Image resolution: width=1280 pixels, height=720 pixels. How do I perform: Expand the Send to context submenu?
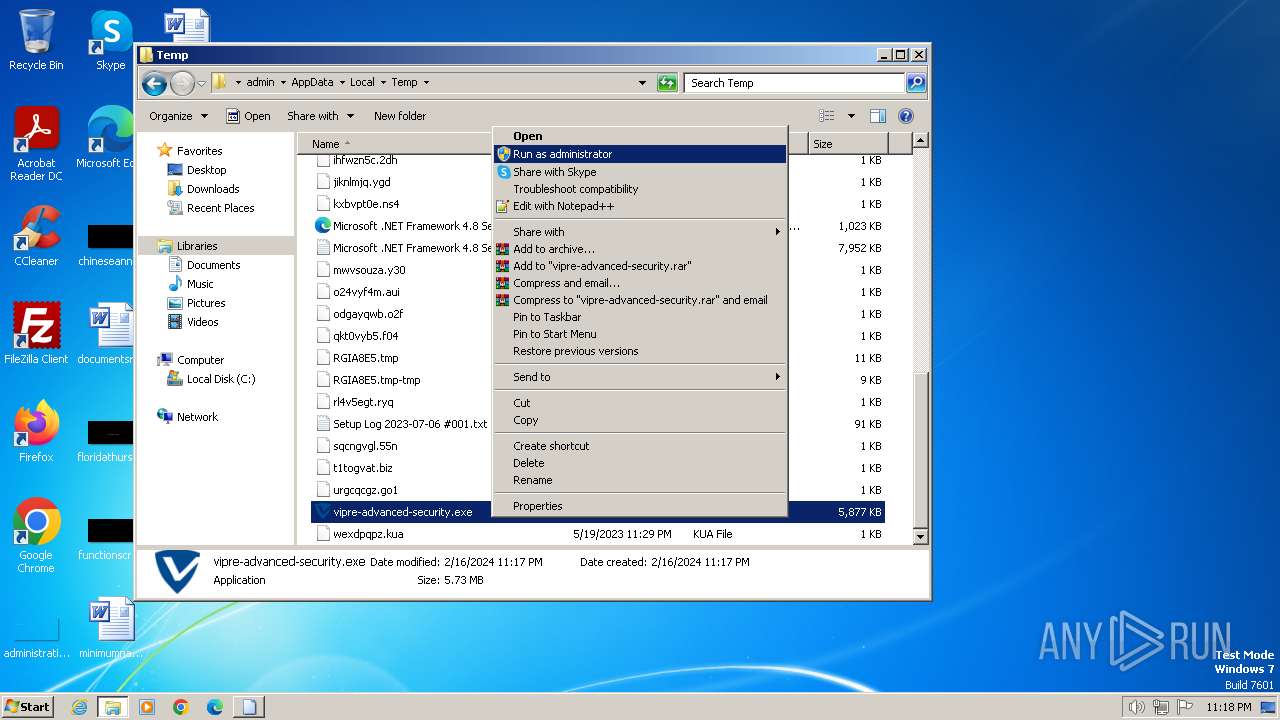click(x=640, y=377)
